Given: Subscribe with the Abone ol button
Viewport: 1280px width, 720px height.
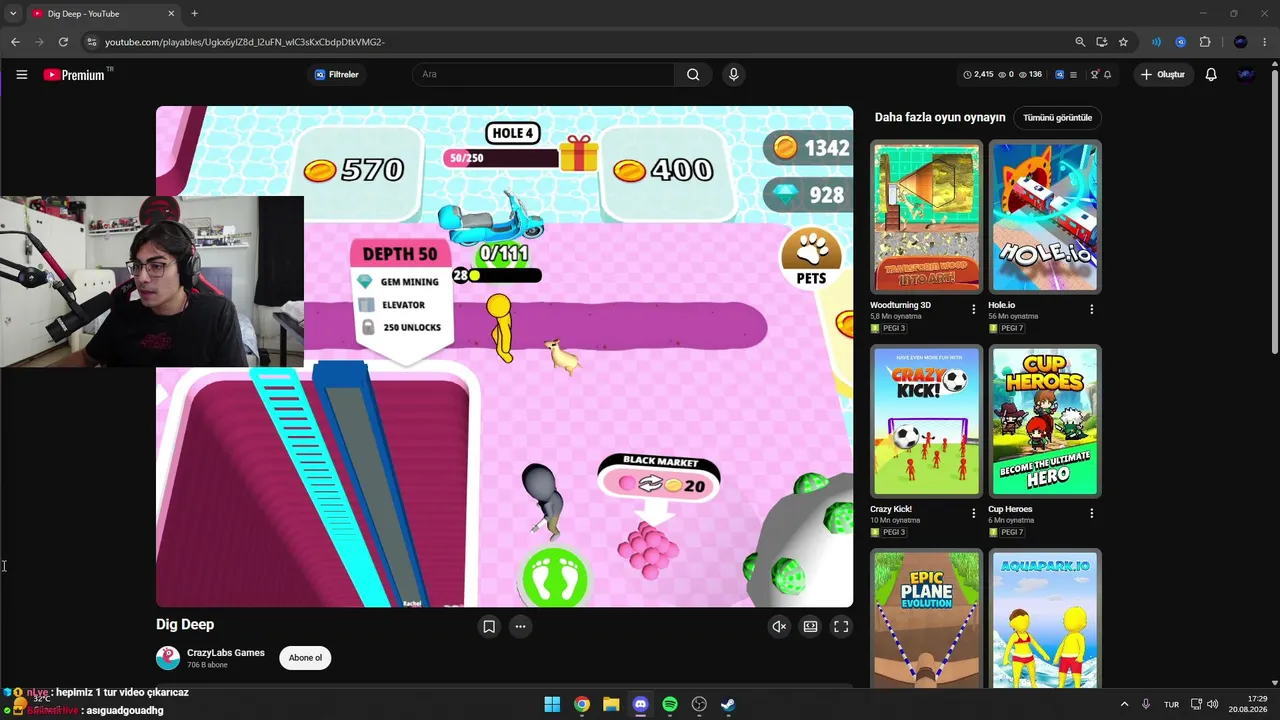Looking at the screenshot, I should click(305, 658).
